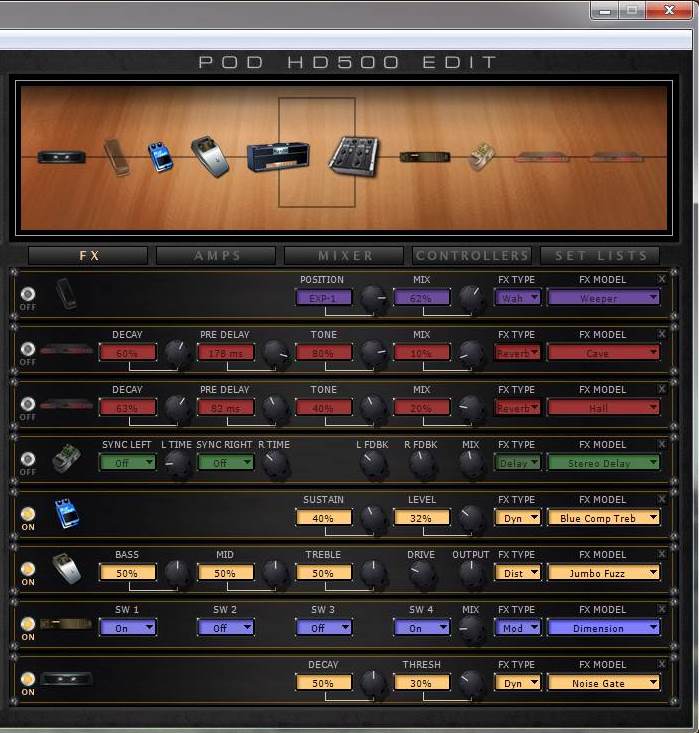Viewport: 699px width, 733px height.
Task: Open the Dist FX type dropdown
Action: coord(518,573)
